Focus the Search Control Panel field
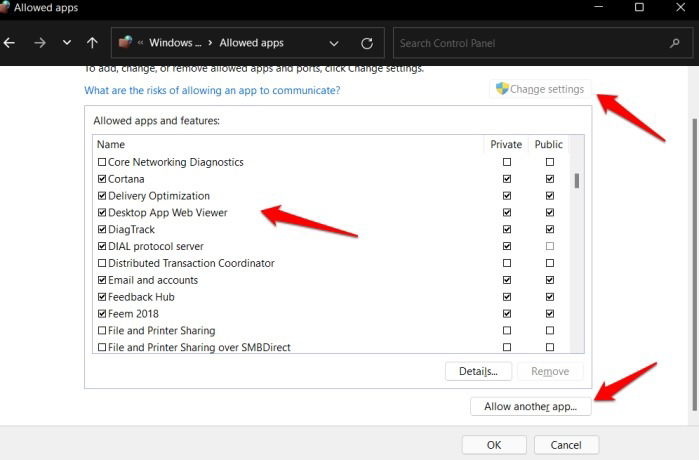Screen dimensions: 699x460 (x=543, y=43)
